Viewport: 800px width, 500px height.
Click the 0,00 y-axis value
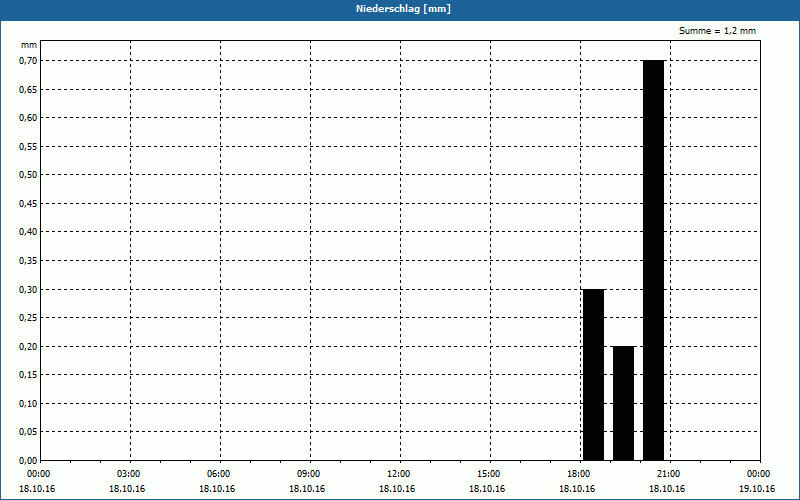pyautogui.click(x=28, y=460)
